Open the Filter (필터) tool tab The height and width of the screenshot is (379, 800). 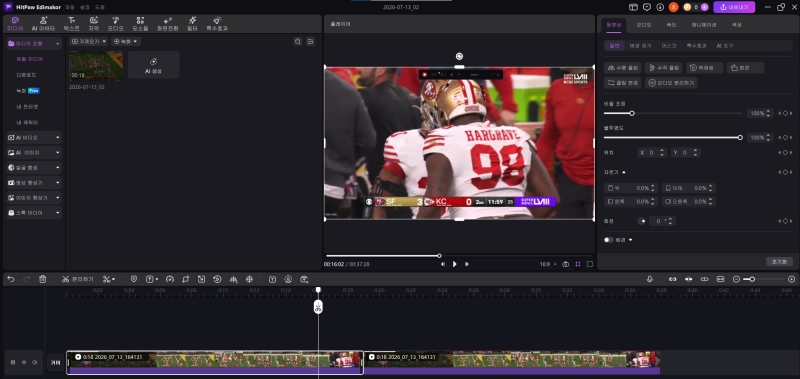point(192,23)
